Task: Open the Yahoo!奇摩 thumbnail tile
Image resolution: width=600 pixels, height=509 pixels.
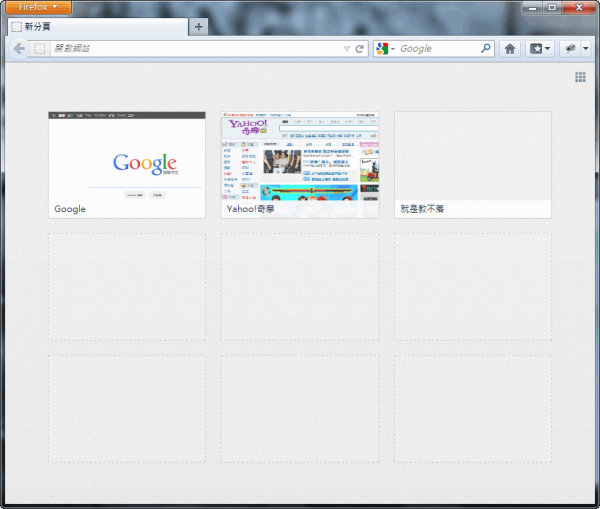Action: click(300, 158)
